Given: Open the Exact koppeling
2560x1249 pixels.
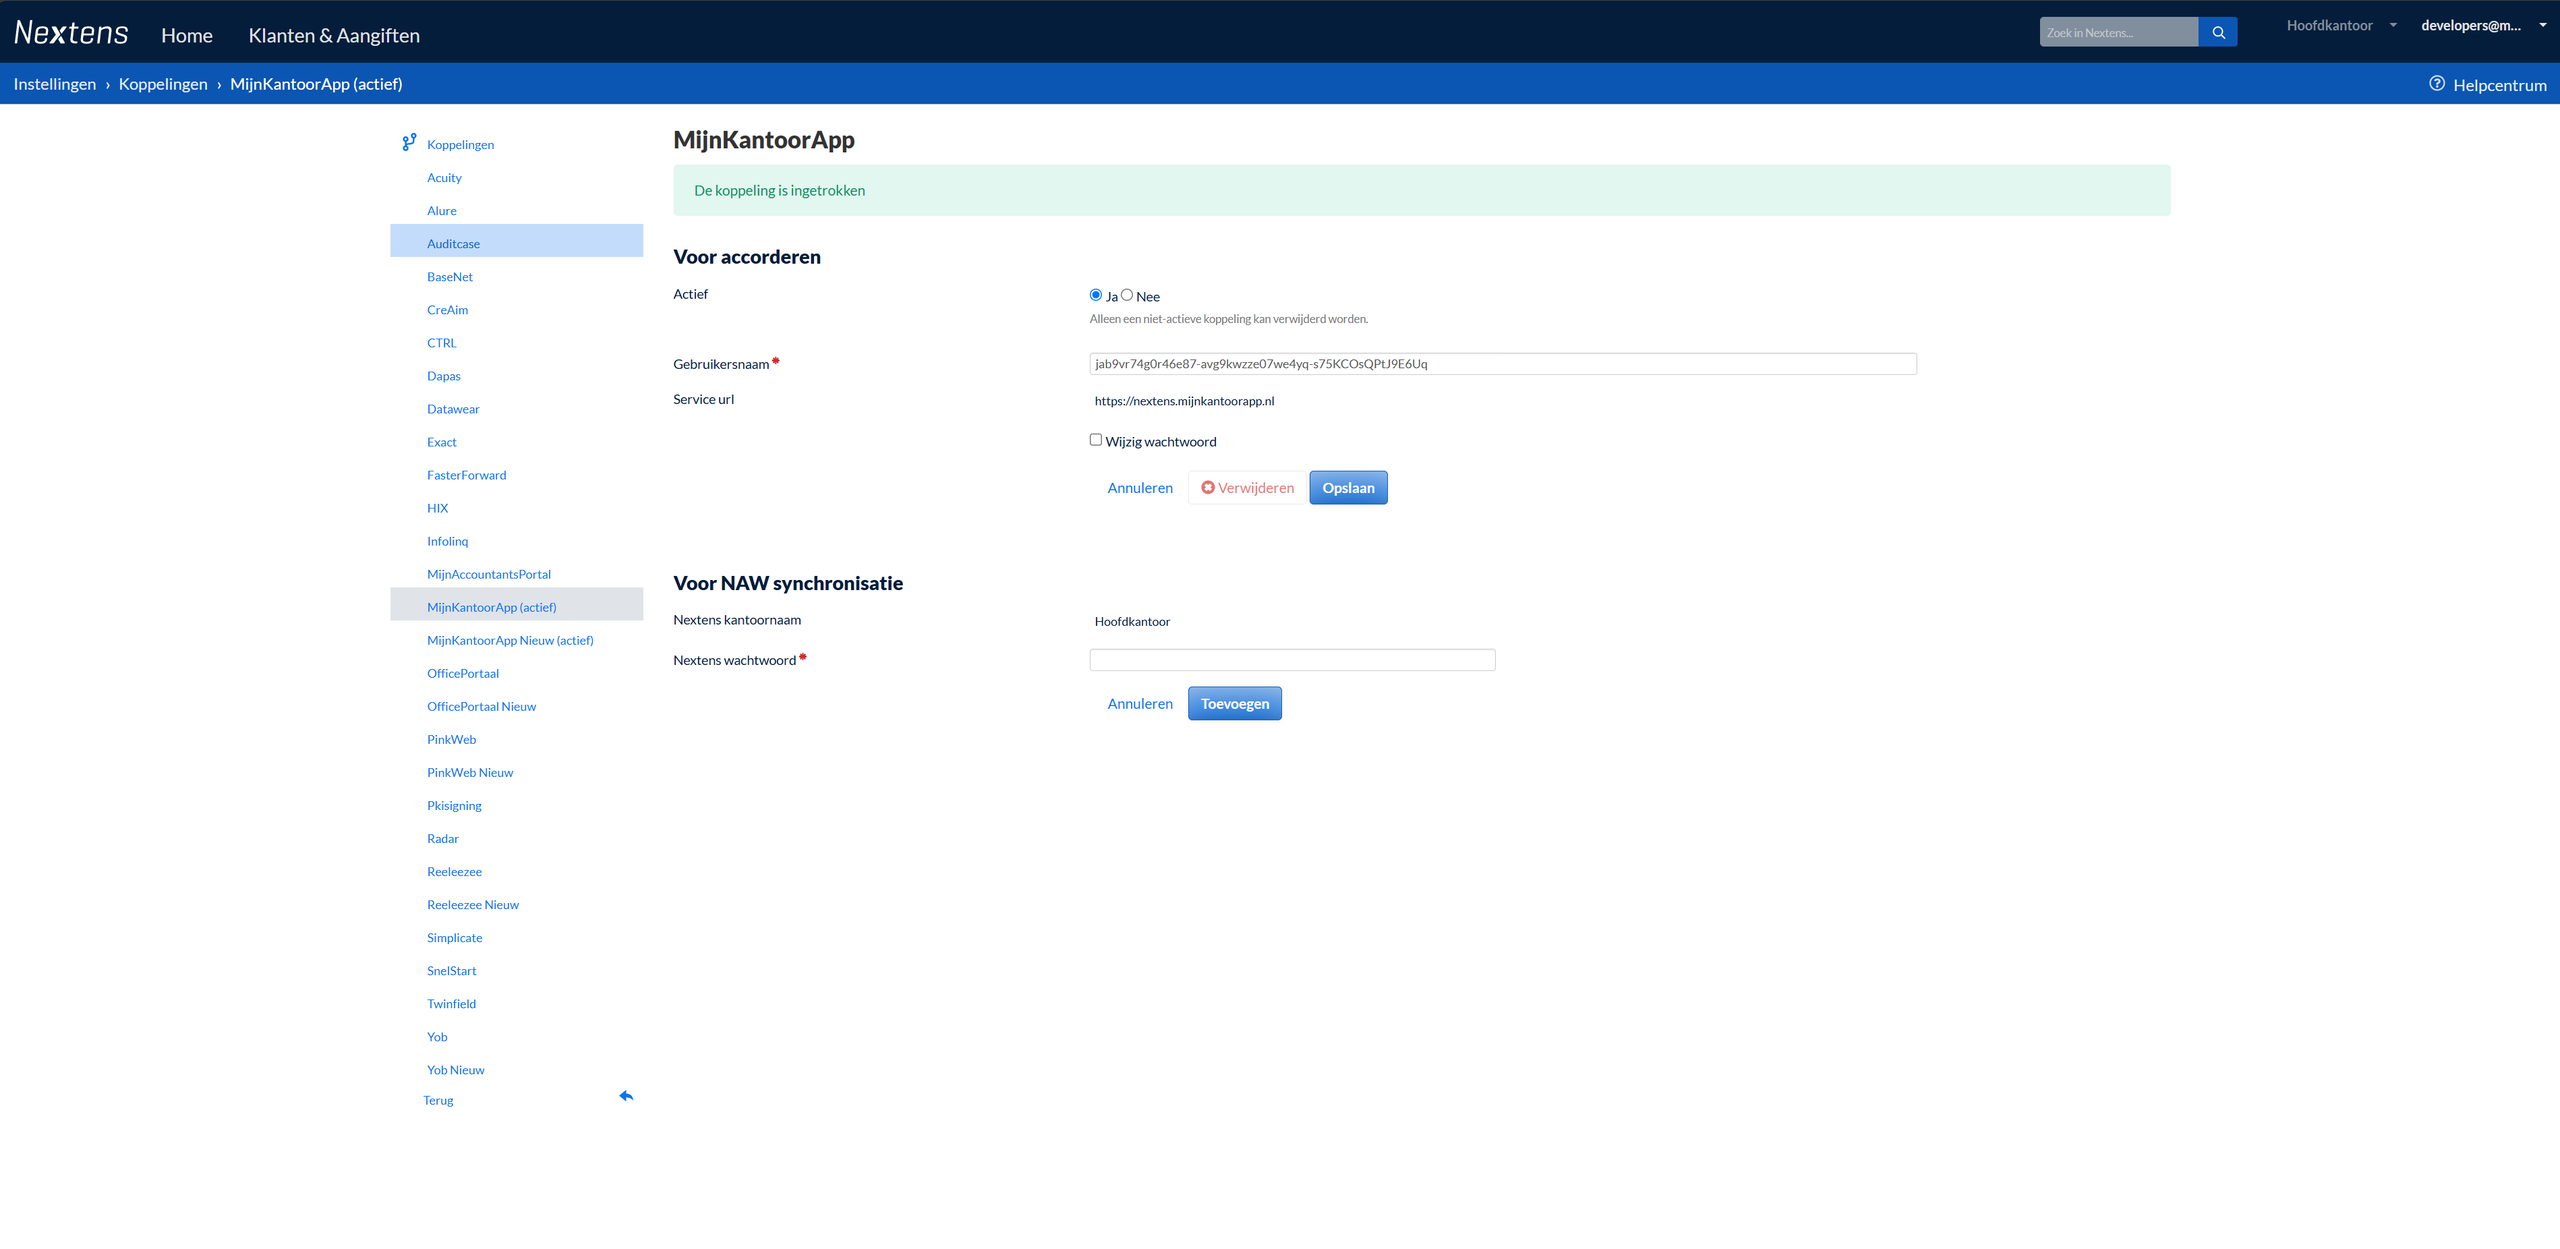Looking at the screenshot, I should 441,442.
